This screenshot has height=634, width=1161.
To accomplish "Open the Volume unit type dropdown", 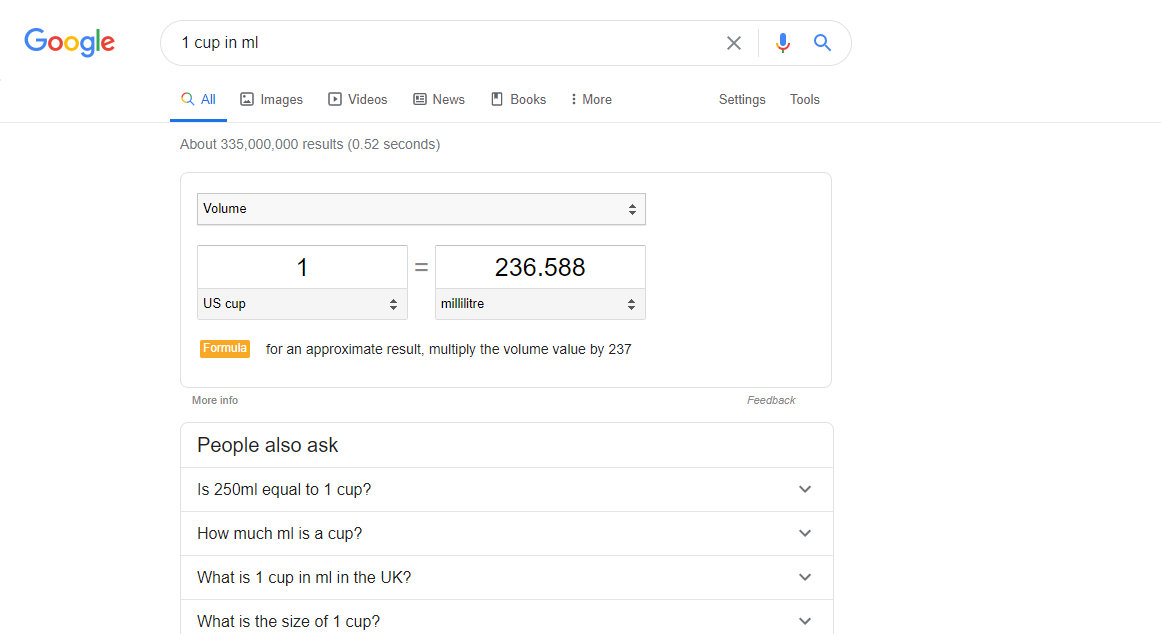I will pos(421,209).
